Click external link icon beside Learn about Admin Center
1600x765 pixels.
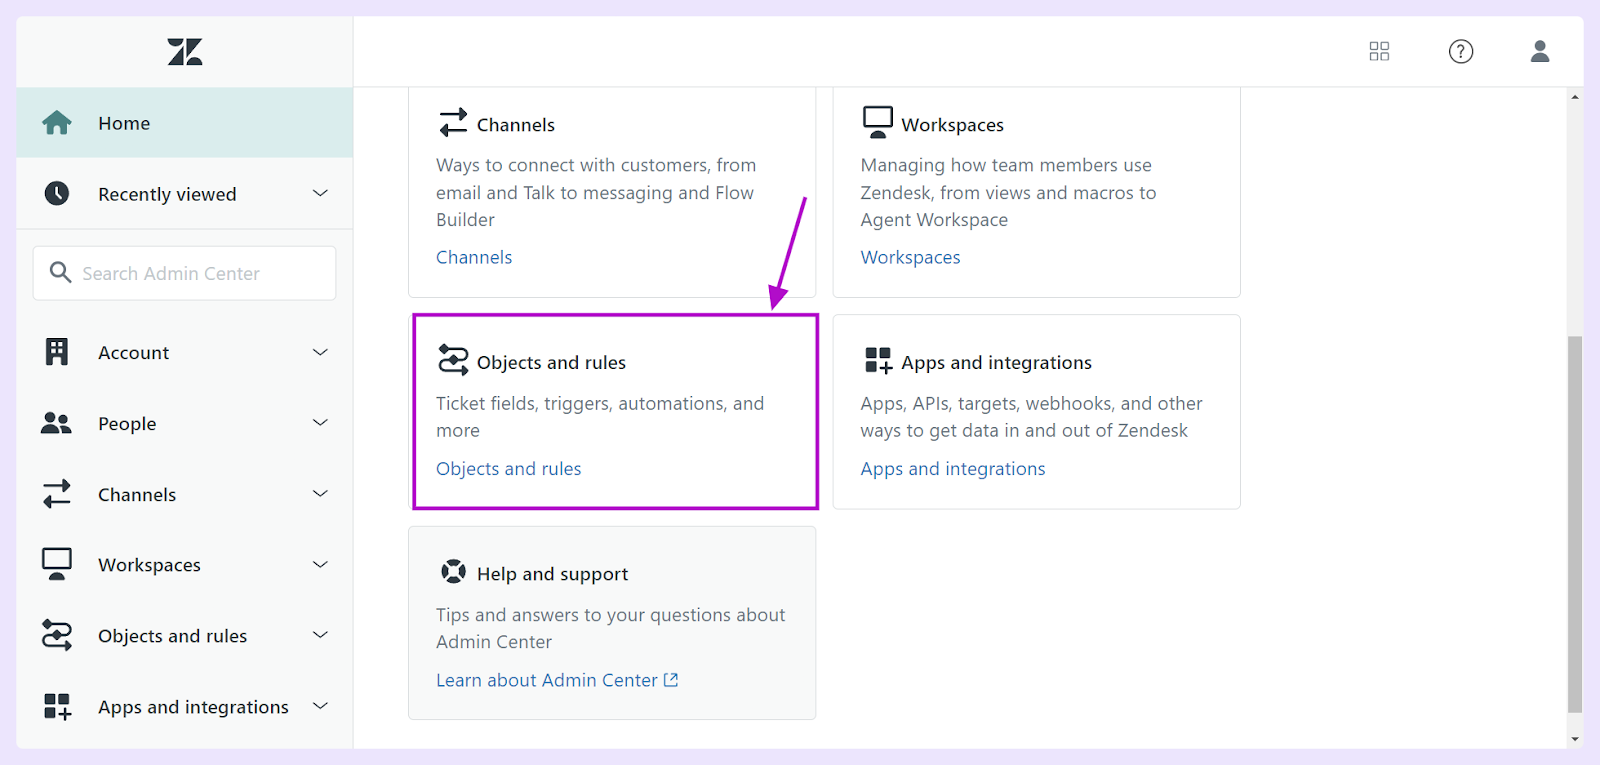click(x=671, y=679)
